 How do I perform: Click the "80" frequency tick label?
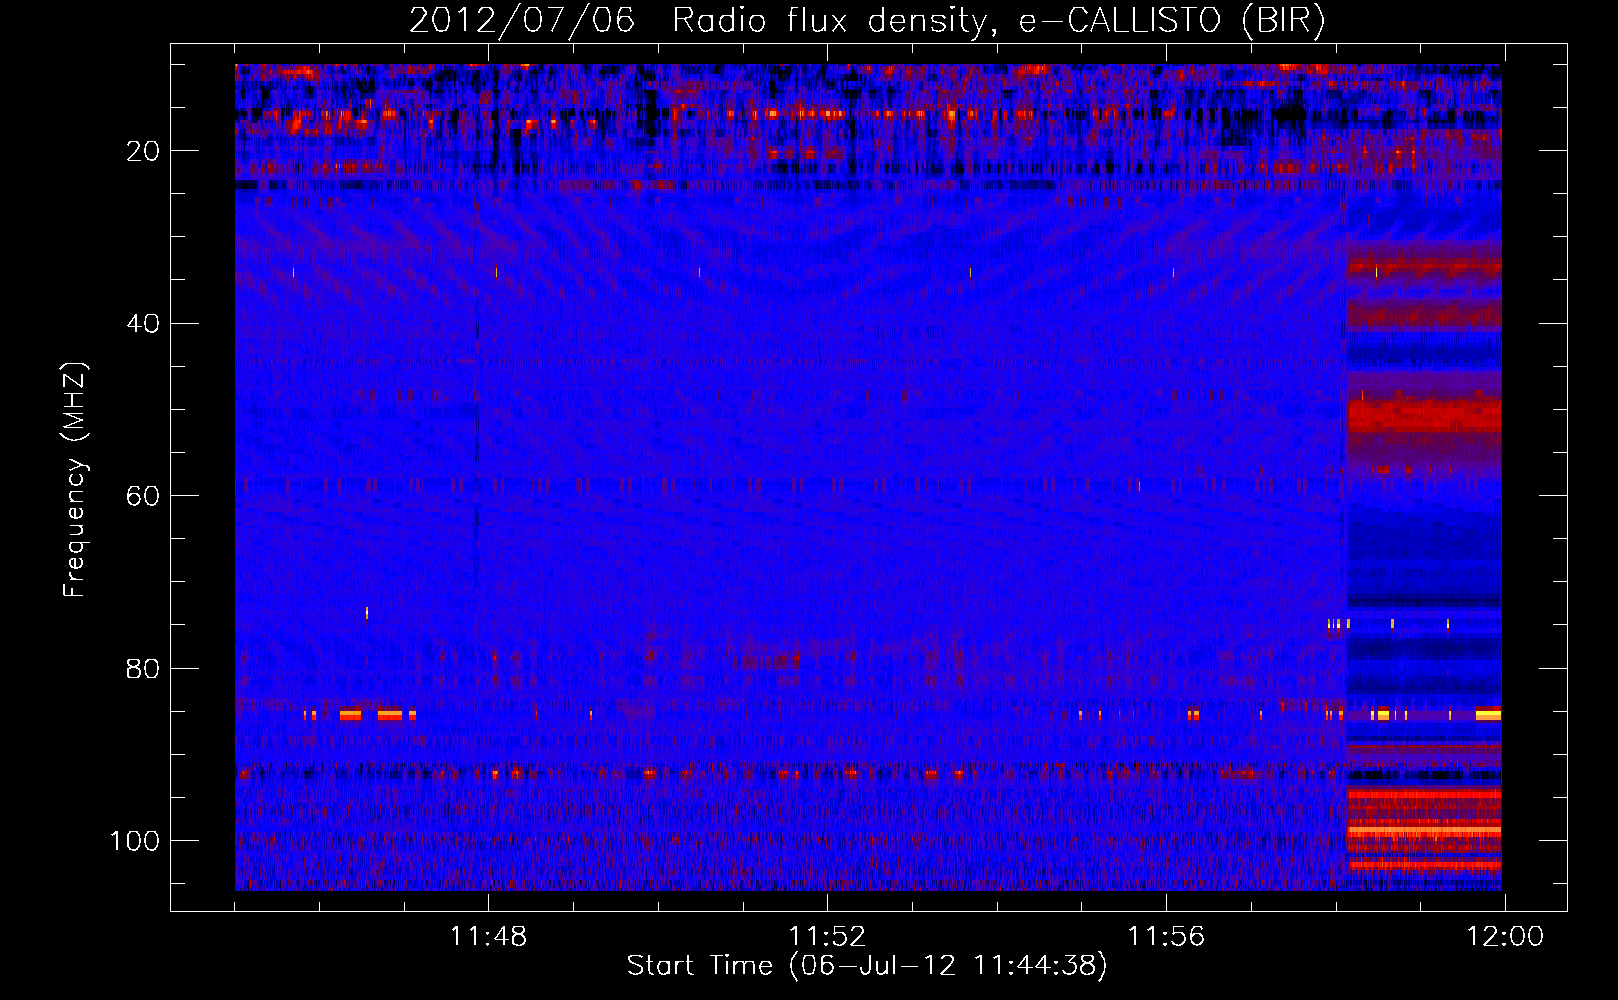click(144, 668)
